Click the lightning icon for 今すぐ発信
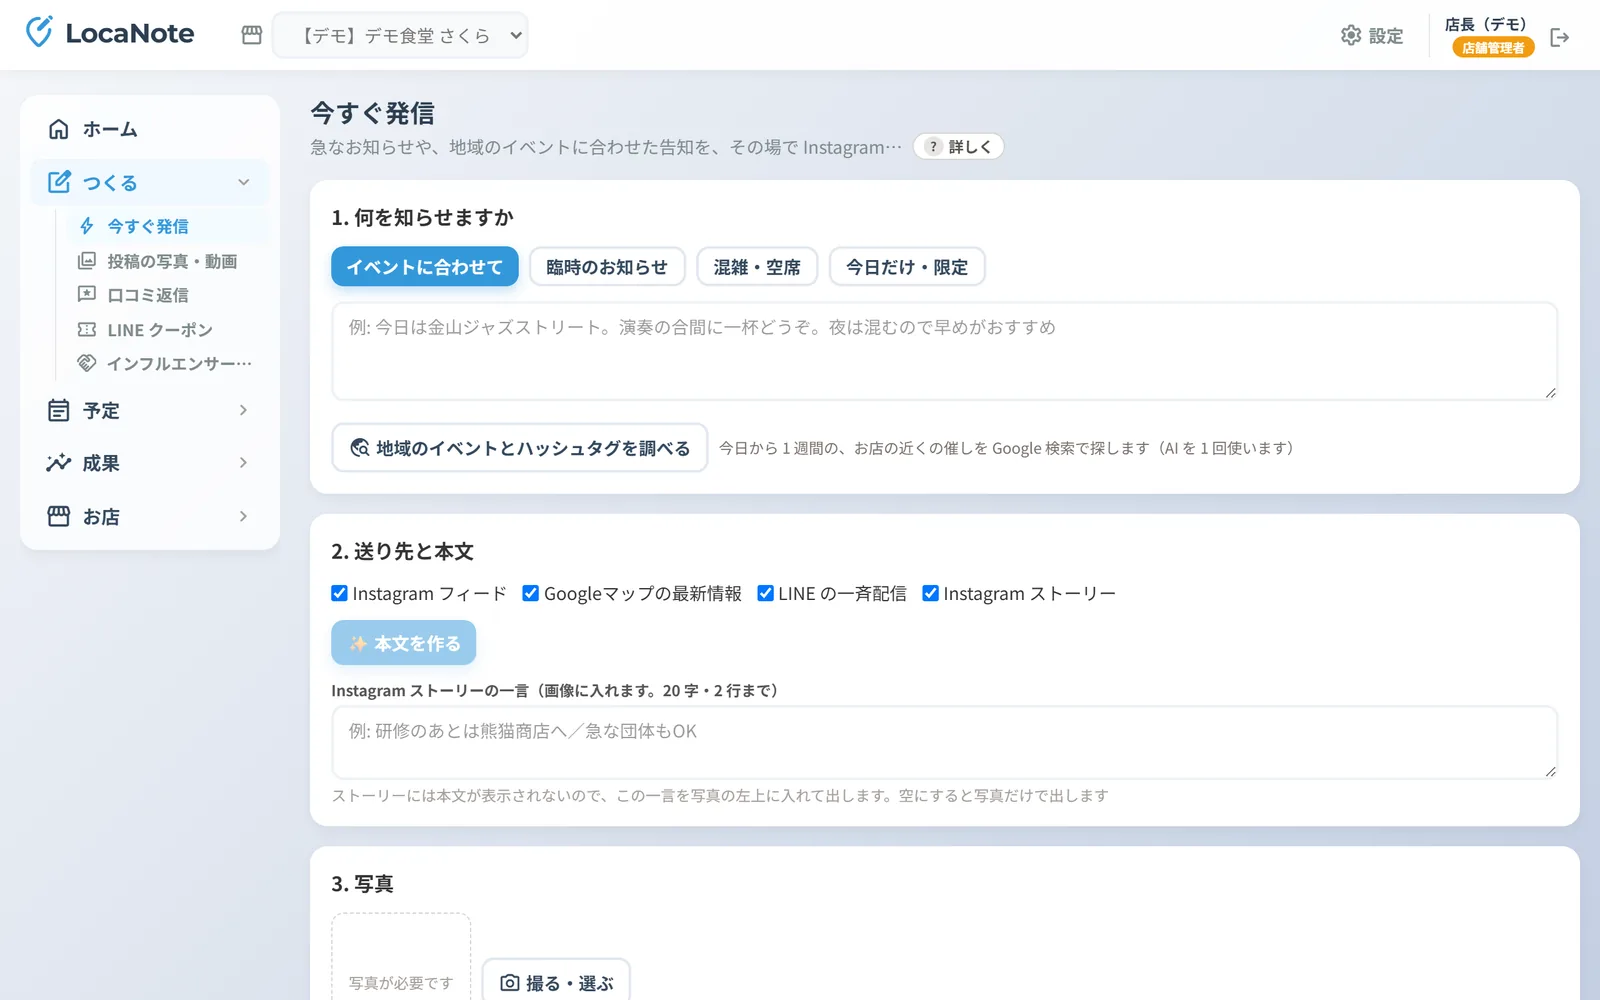 [x=87, y=226]
